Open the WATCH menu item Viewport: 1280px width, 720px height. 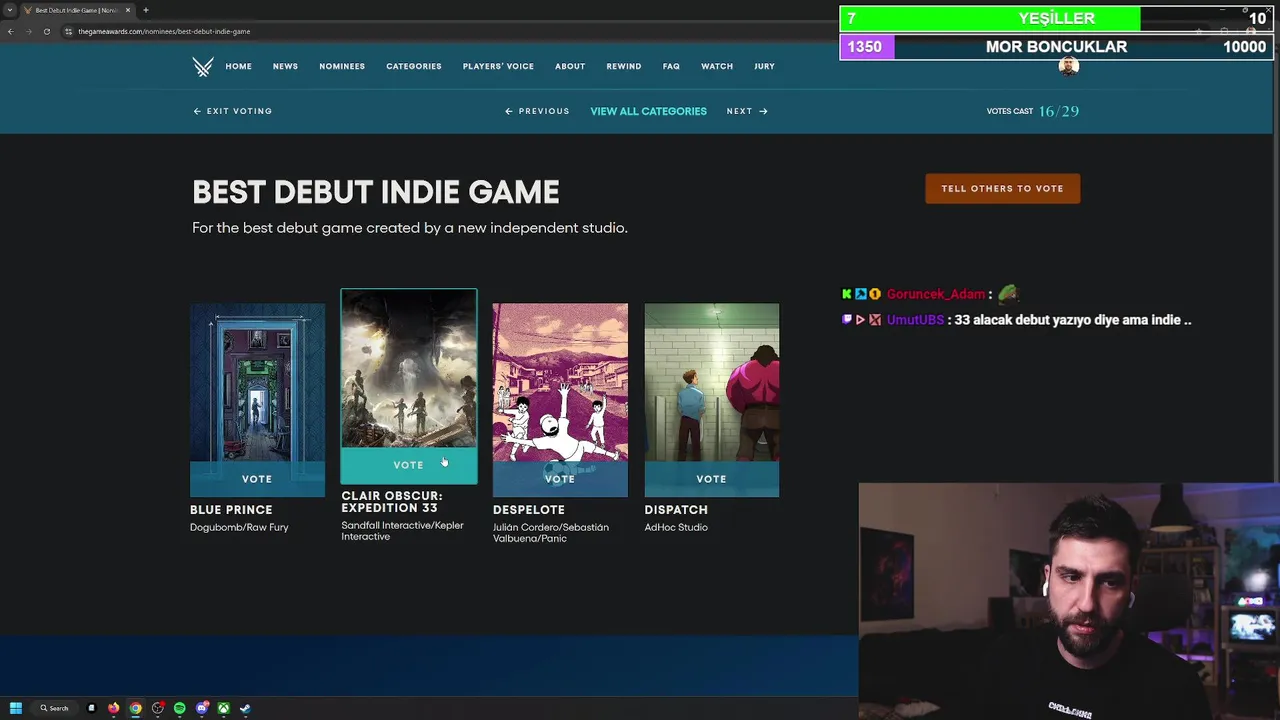coord(717,66)
